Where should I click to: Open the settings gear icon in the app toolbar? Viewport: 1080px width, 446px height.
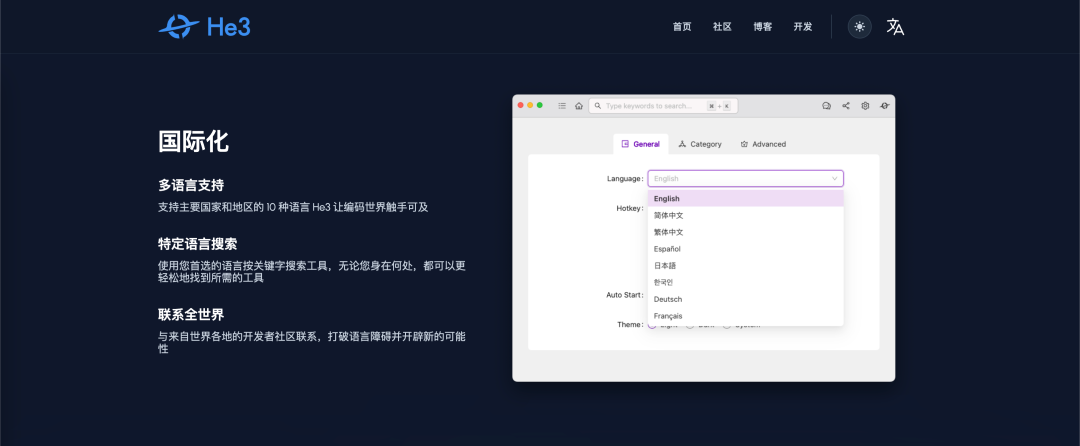coord(865,106)
